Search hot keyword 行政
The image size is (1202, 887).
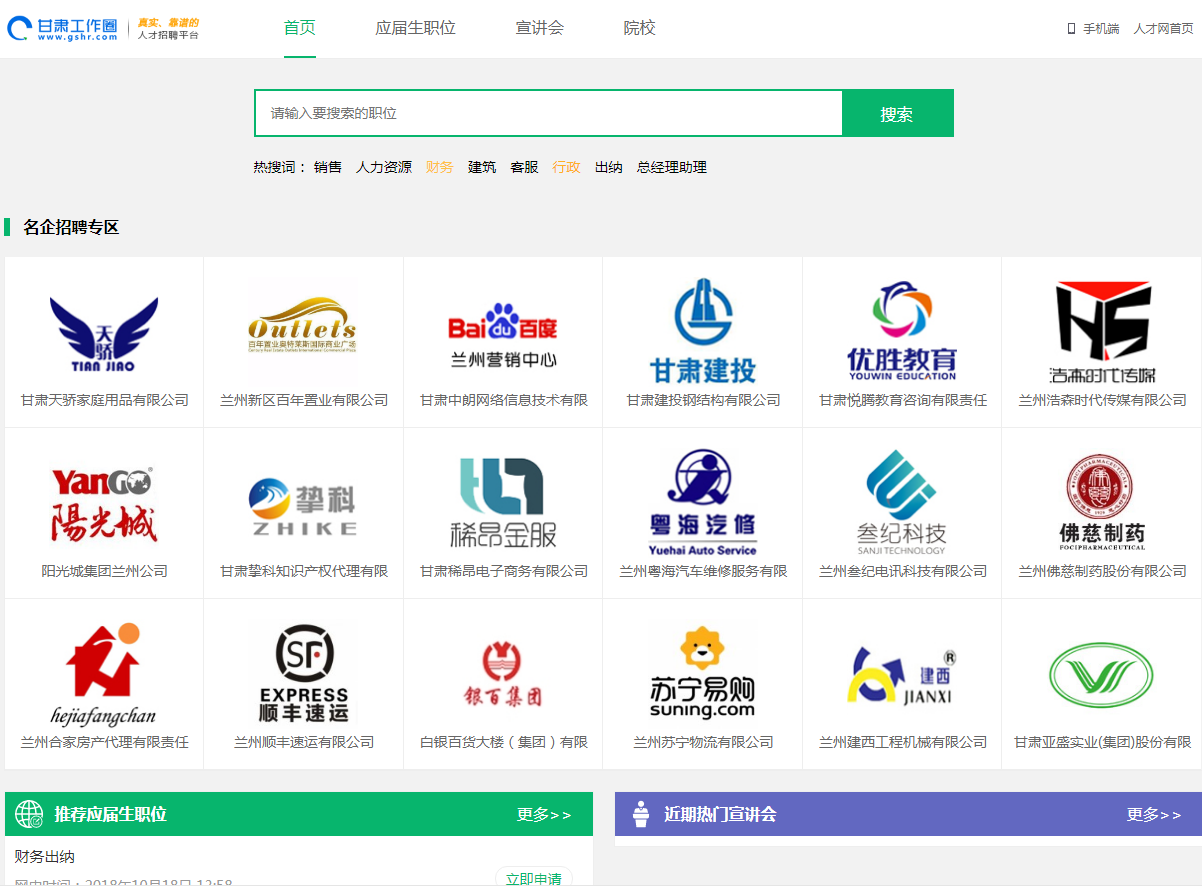click(x=567, y=167)
